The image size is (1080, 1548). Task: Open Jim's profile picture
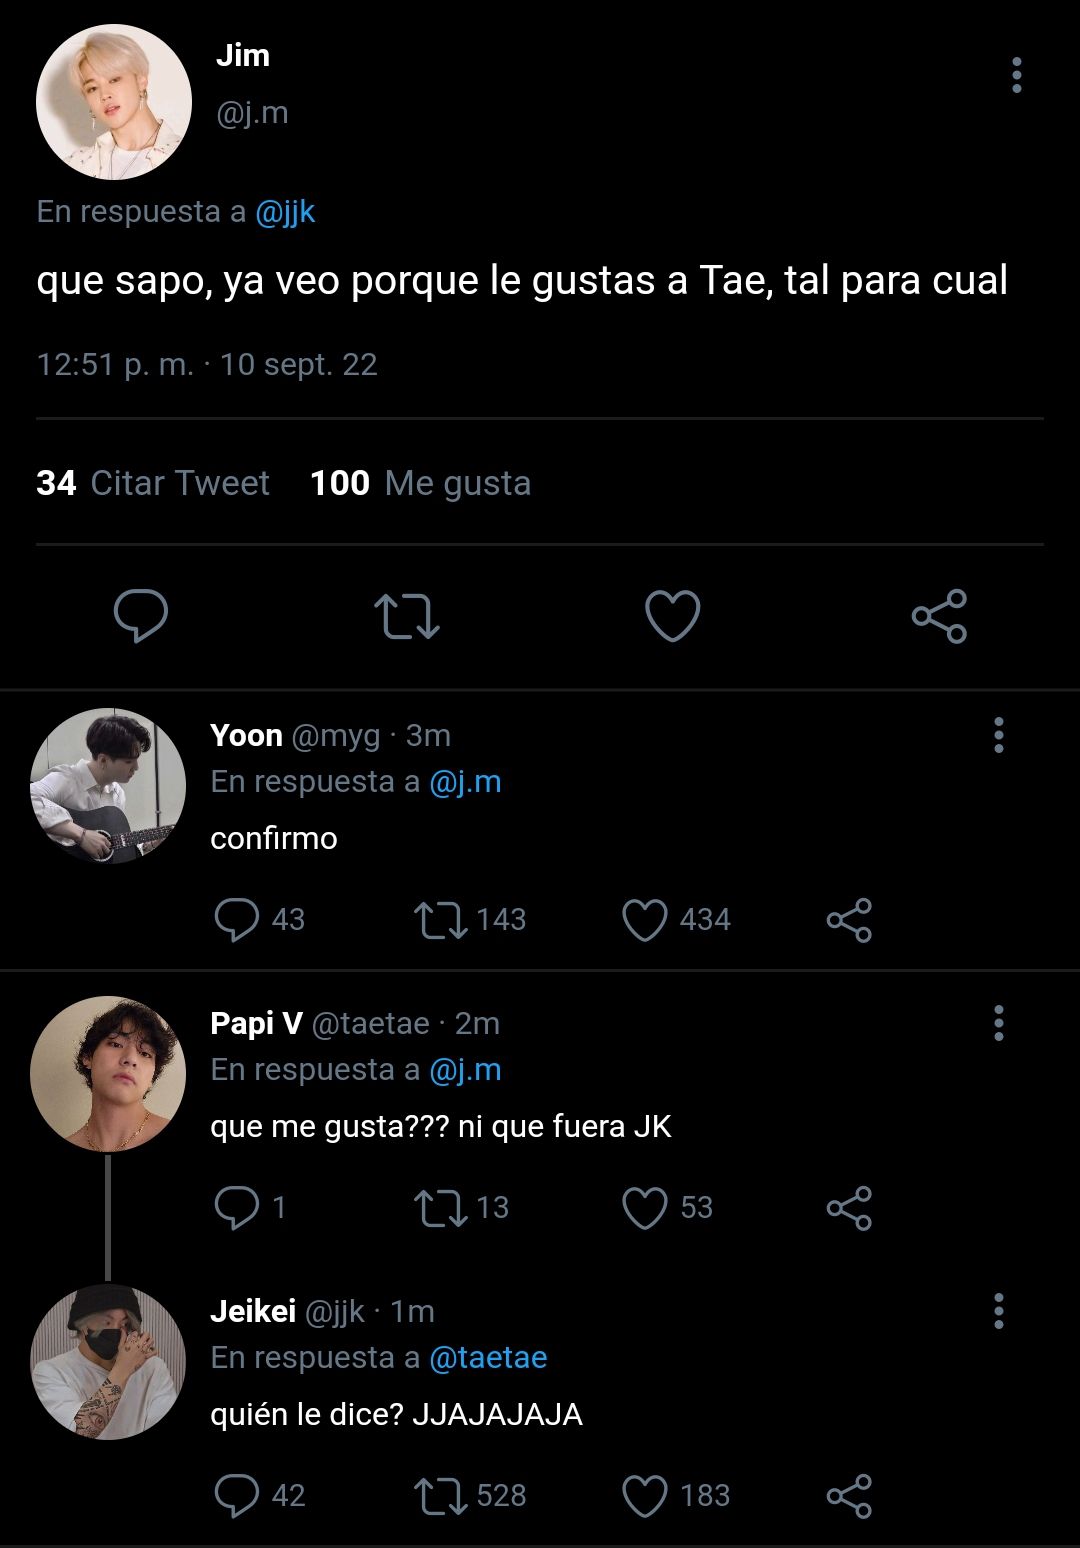click(x=114, y=102)
